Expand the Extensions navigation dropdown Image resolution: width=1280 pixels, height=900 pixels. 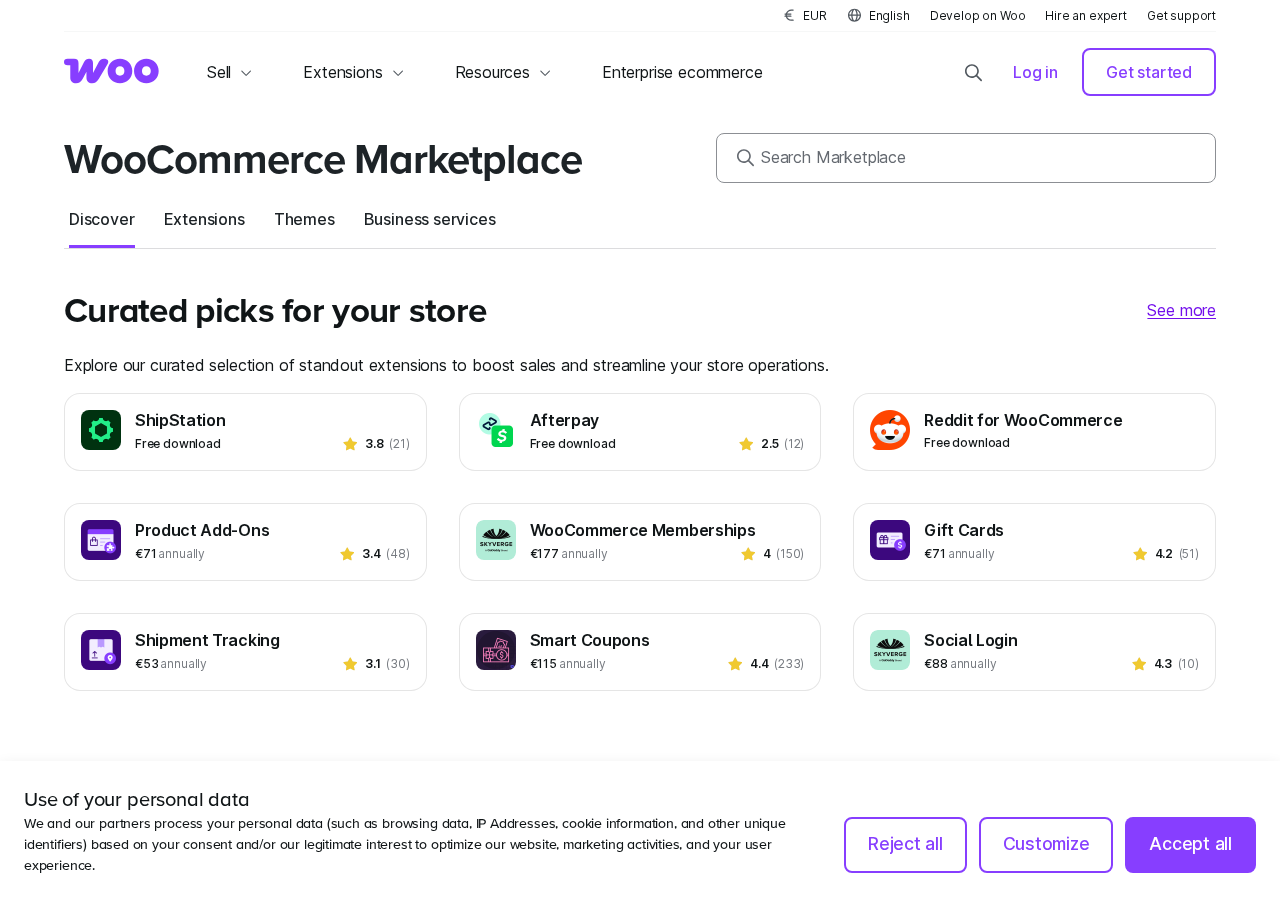click(x=354, y=72)
